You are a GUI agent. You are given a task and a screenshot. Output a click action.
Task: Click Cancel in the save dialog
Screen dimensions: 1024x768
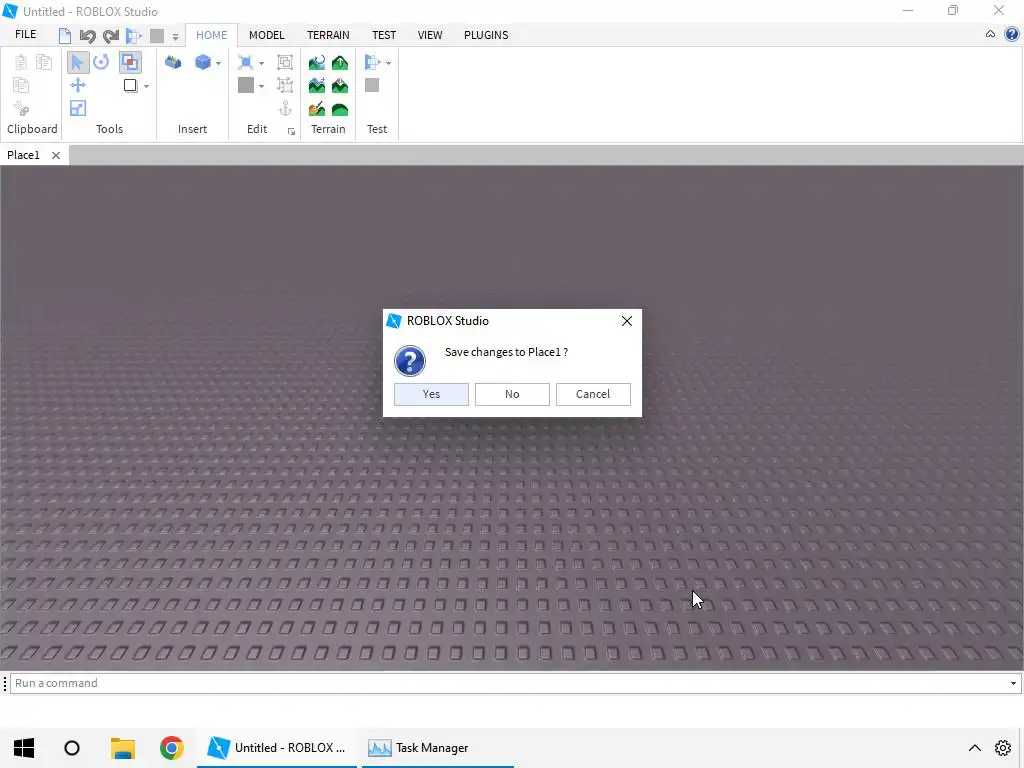tap(593, 394)
